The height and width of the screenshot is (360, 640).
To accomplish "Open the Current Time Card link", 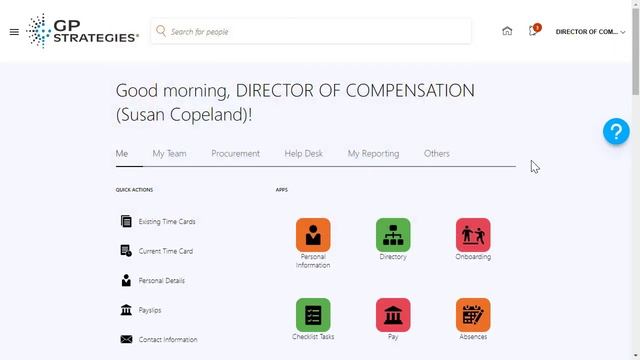I will click(x=166, y=251).
